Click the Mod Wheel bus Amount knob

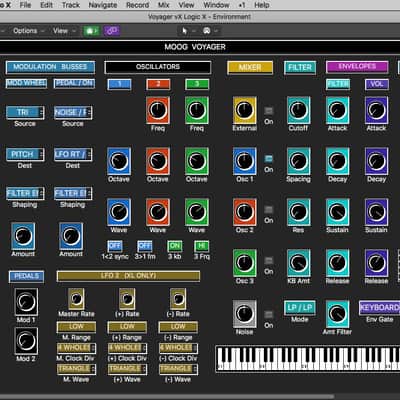pos(23,236)
